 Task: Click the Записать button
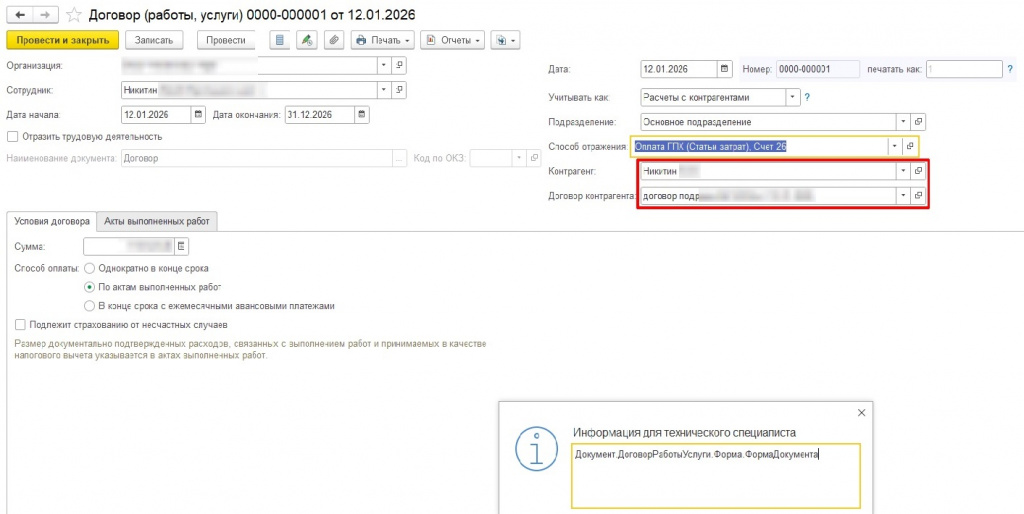154,40
